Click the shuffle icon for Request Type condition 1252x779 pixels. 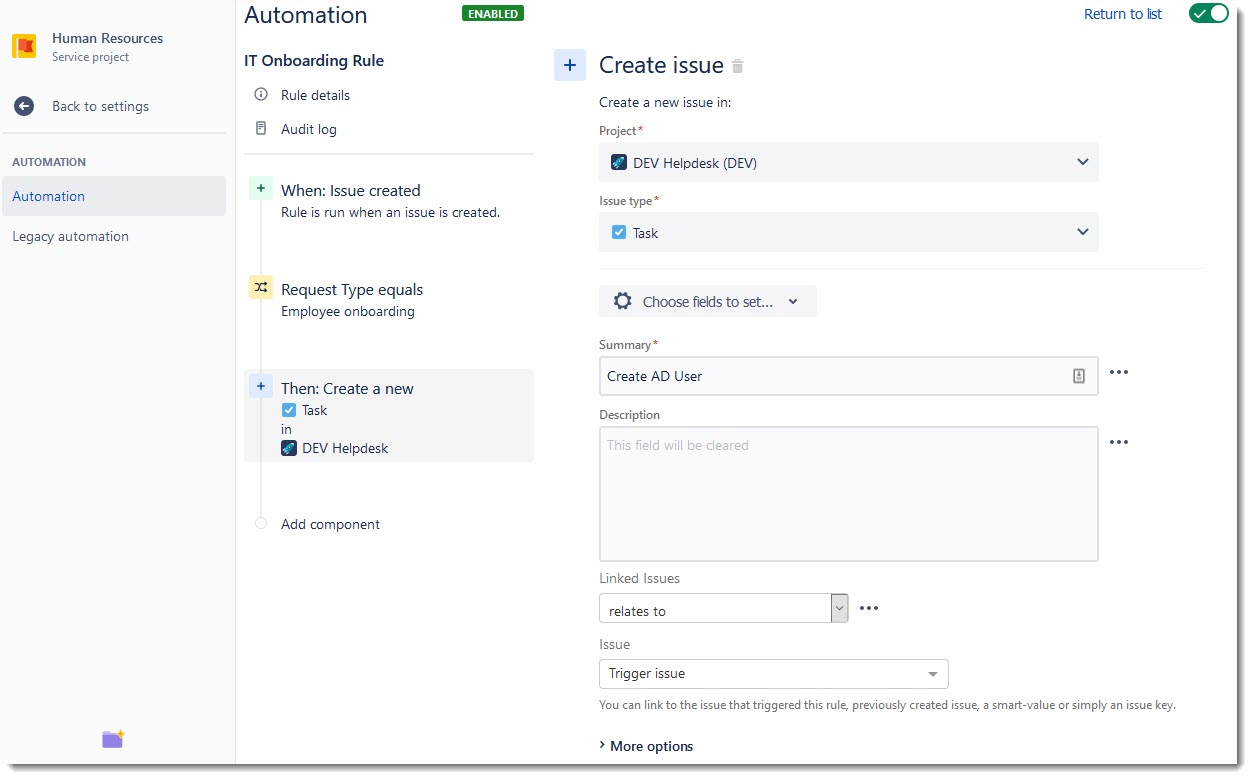[261, 287]
